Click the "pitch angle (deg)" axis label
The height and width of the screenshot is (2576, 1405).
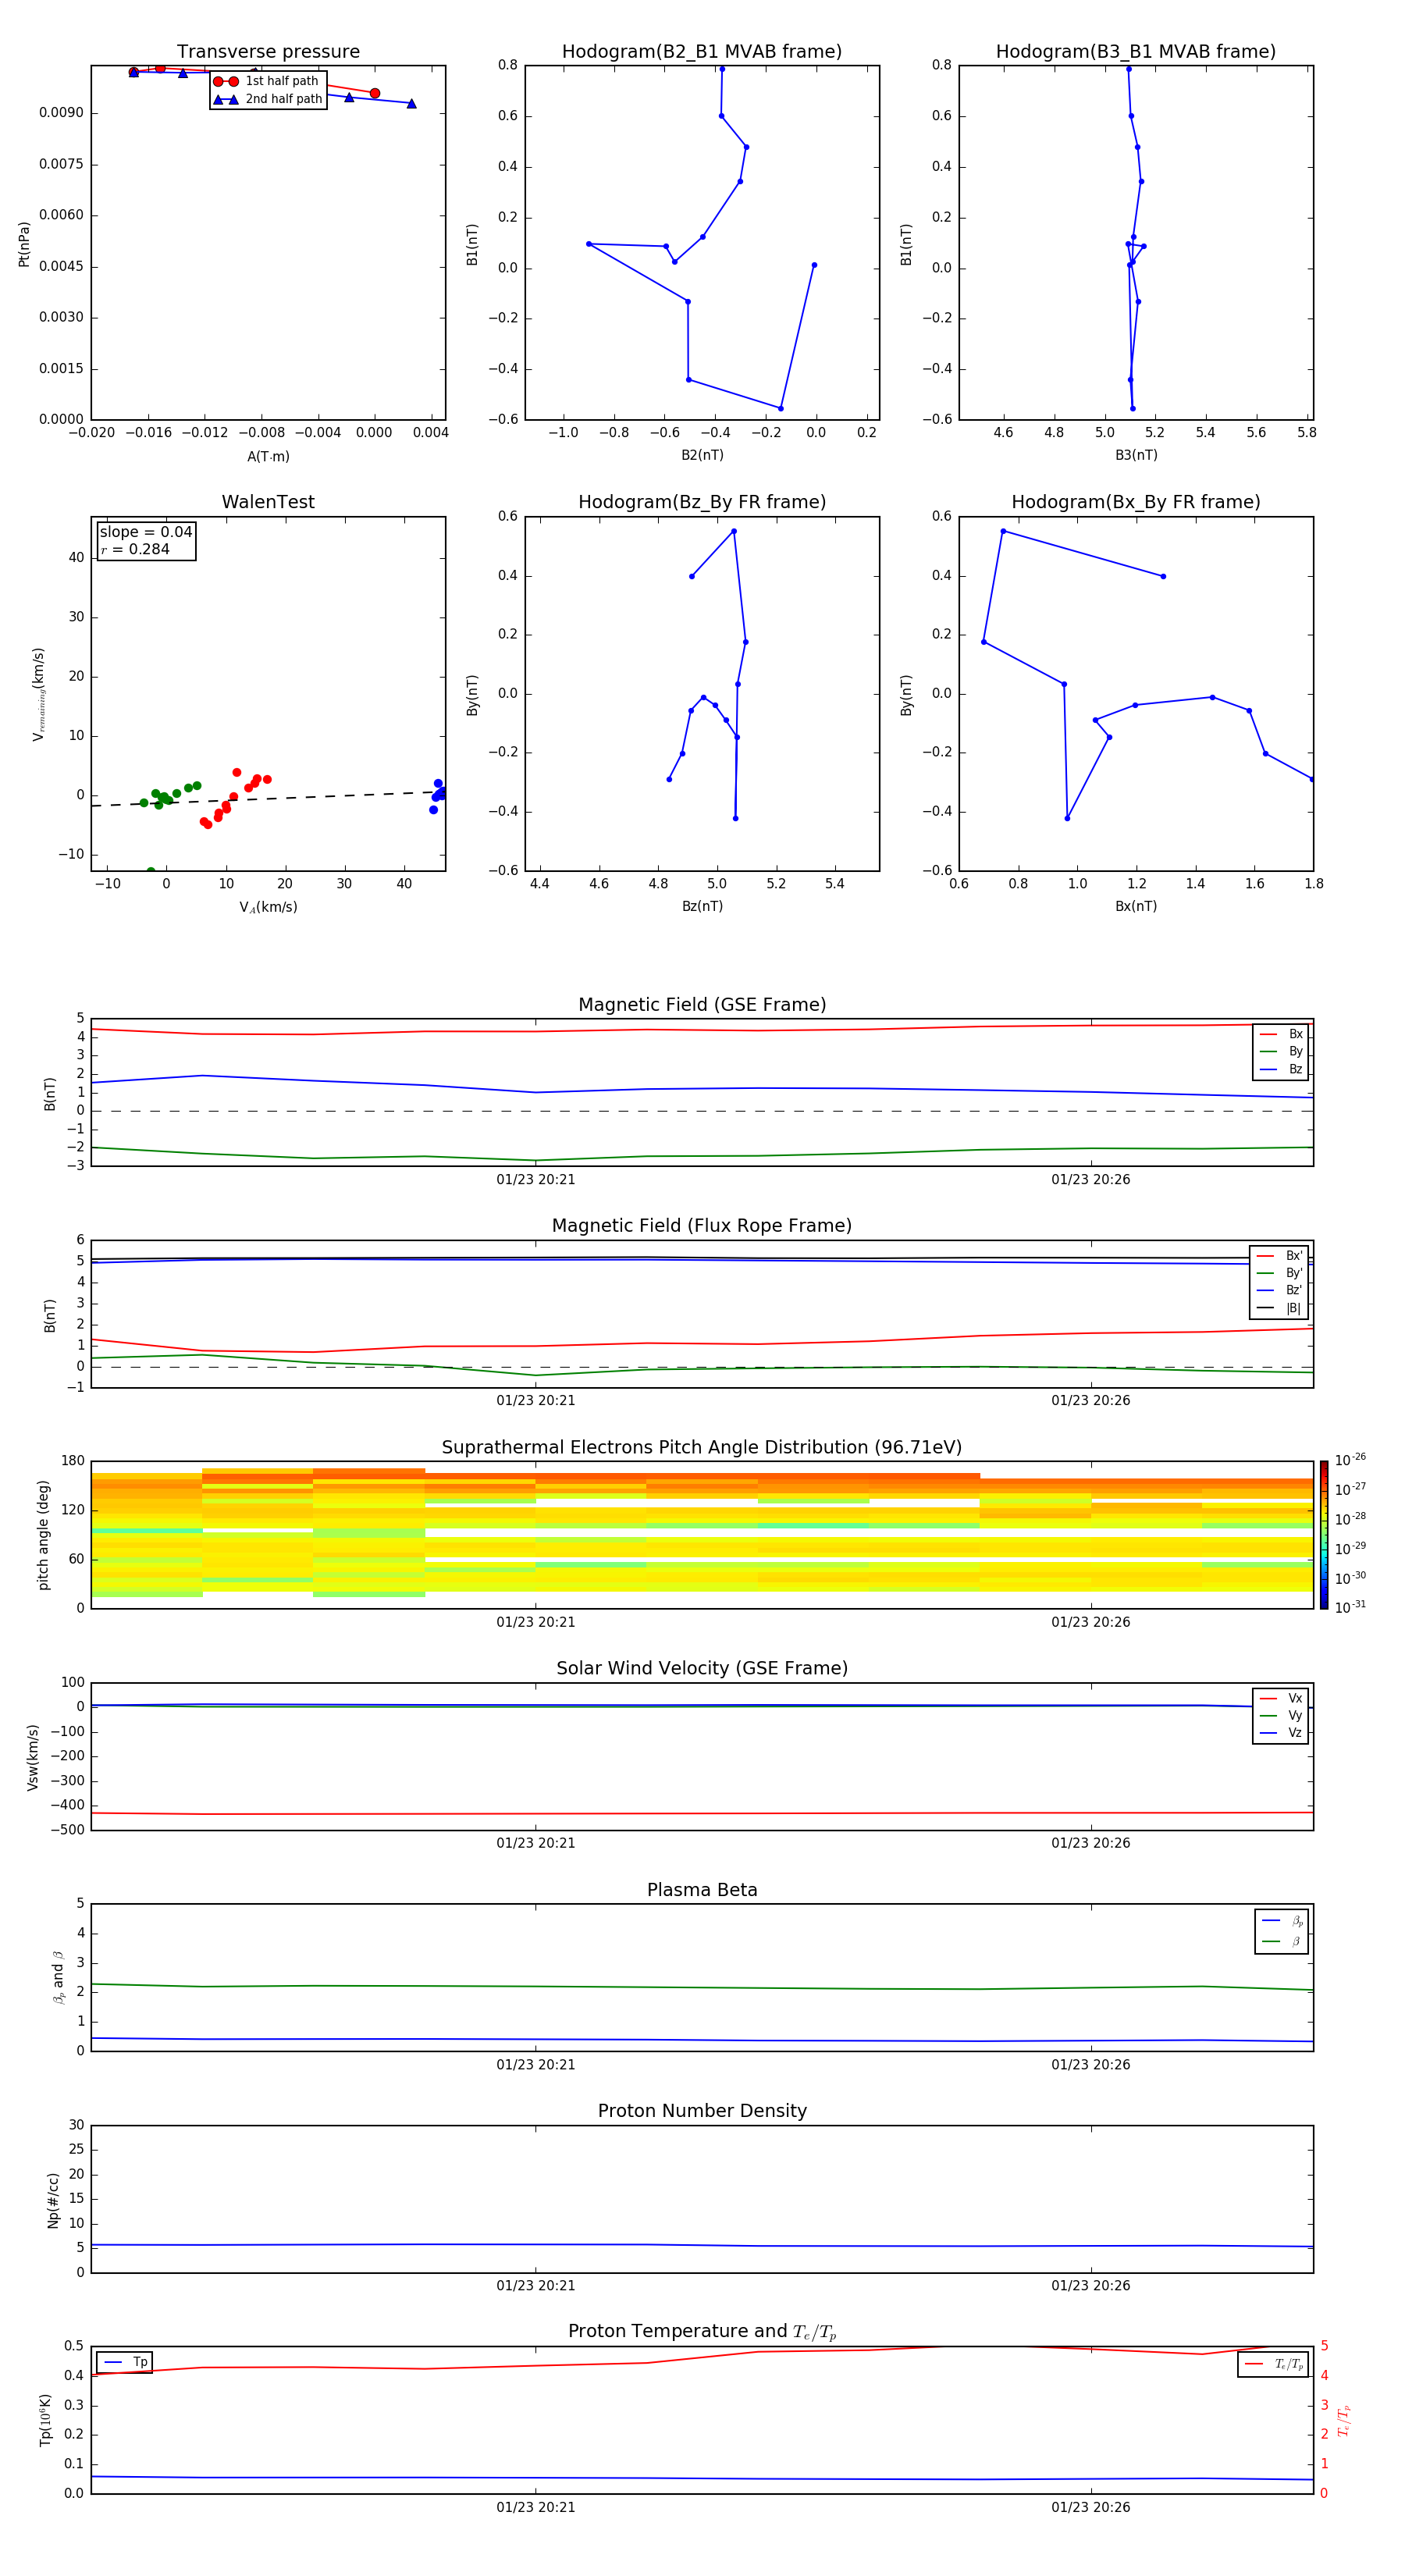click(43, 1535)
